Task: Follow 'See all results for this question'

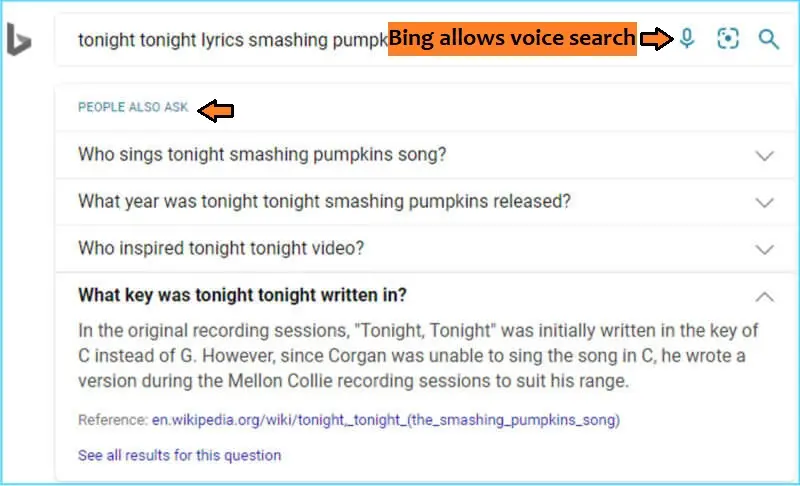Action: pos(180,455)
